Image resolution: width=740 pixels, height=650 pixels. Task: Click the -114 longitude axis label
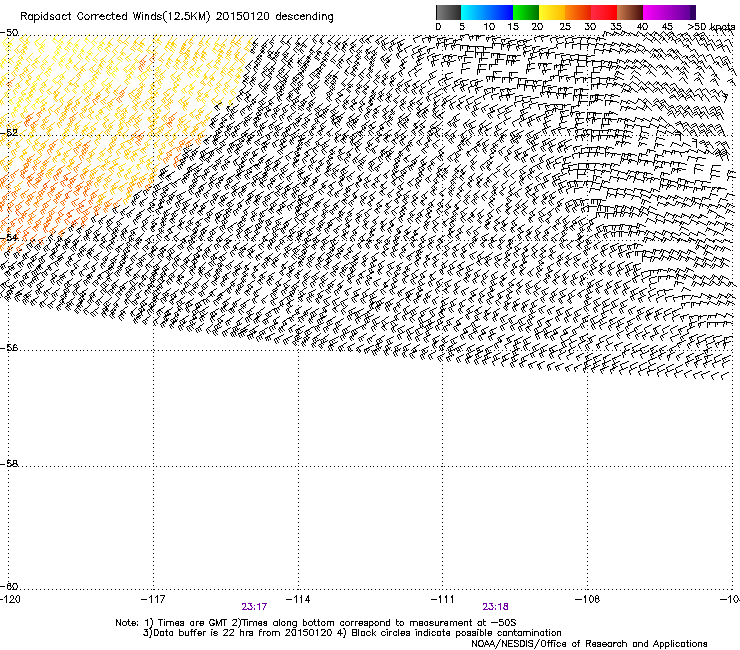[x=298, y=599]
